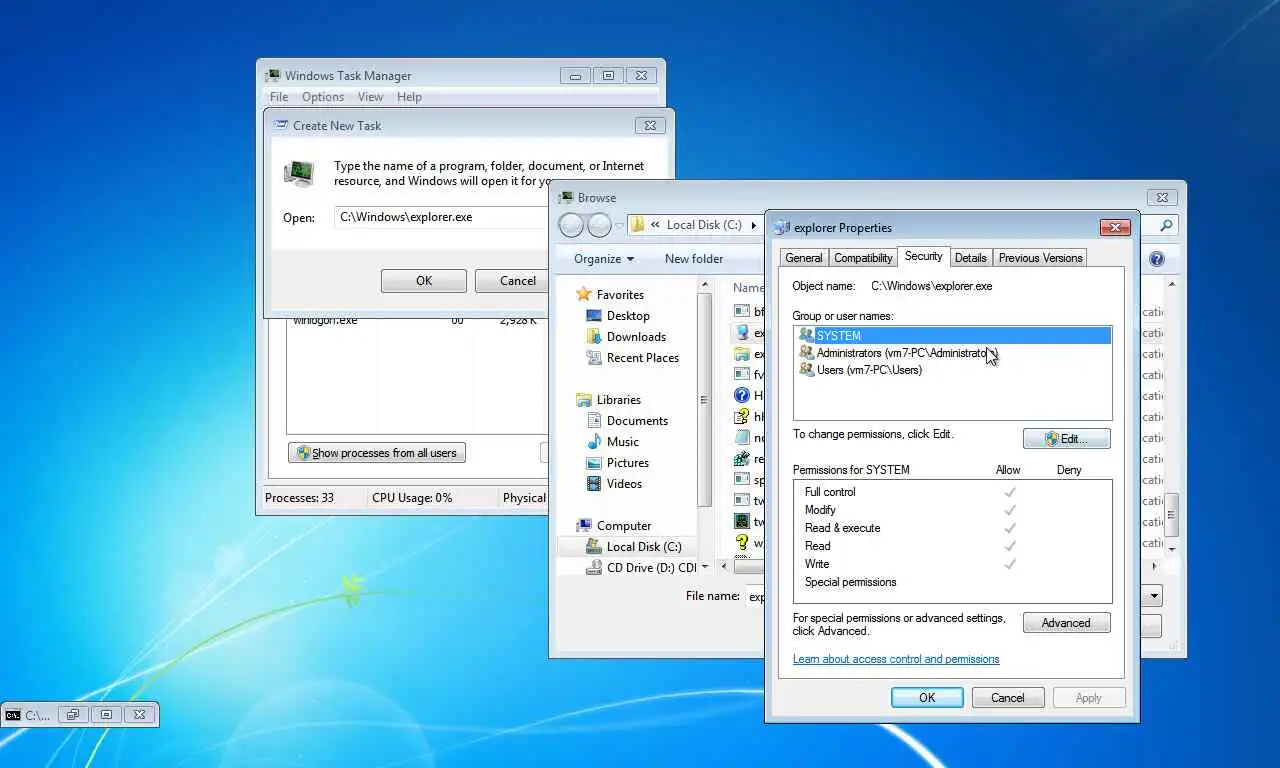The image size is (1280, 768).
Task: Click New folder in Browse toolbar
Action: 694,259
